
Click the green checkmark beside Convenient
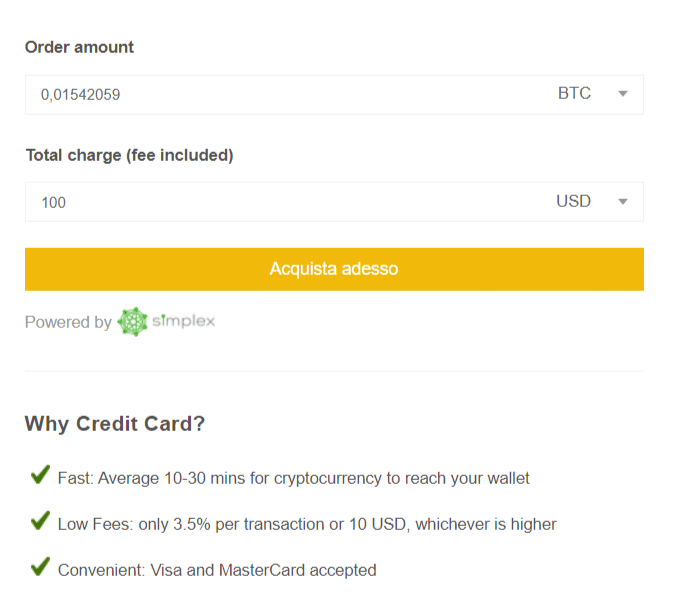[x=40, y=568]
